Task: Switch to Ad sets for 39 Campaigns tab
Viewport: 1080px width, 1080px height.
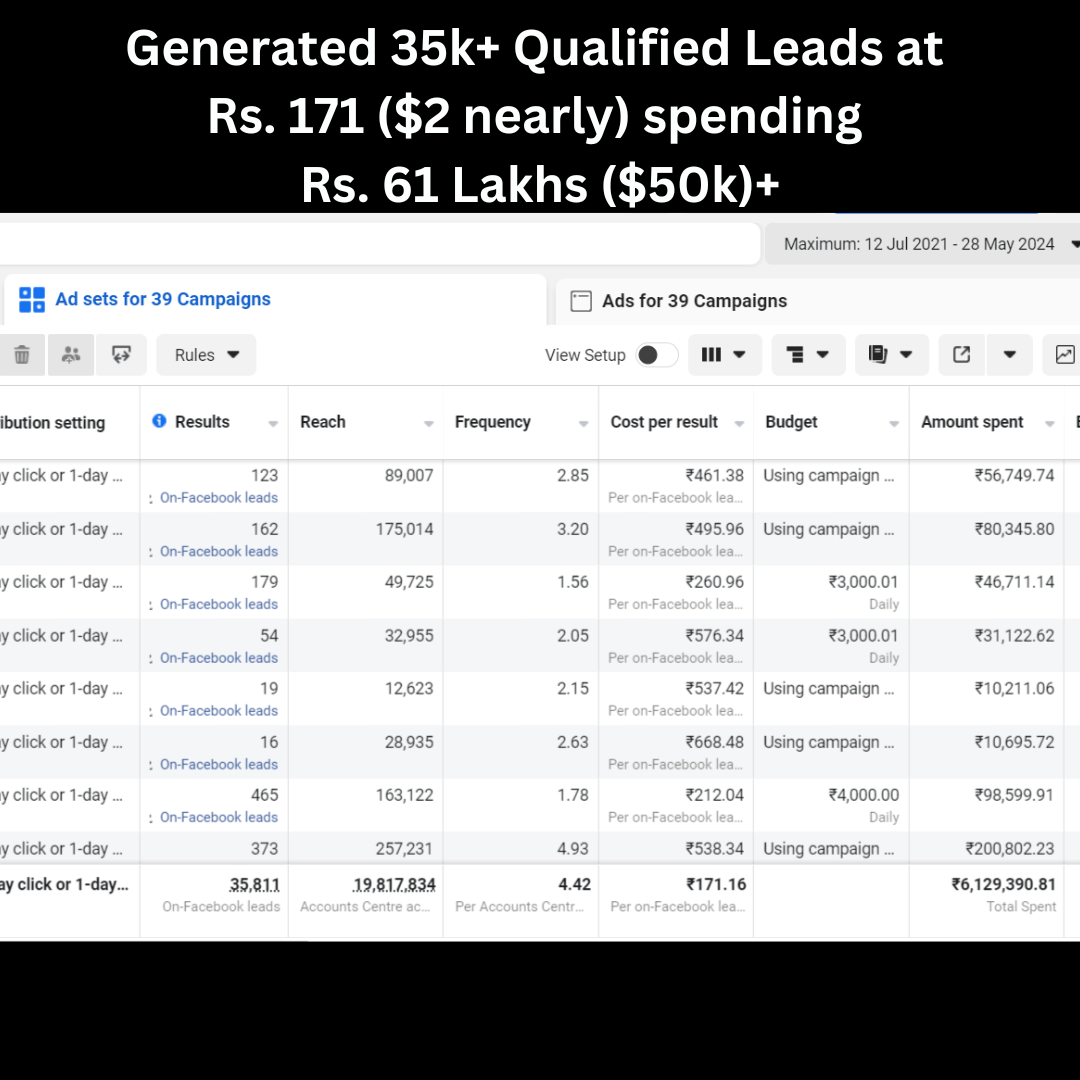Action: click(x=162, y=299)
